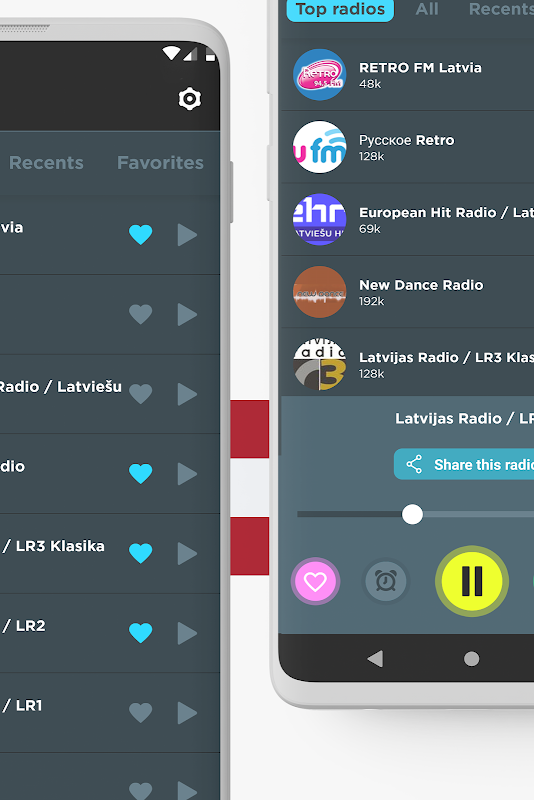Tap the Android home circle button
Image resolution: width=534 pixels, height=800 pixels.
(471, 659)
